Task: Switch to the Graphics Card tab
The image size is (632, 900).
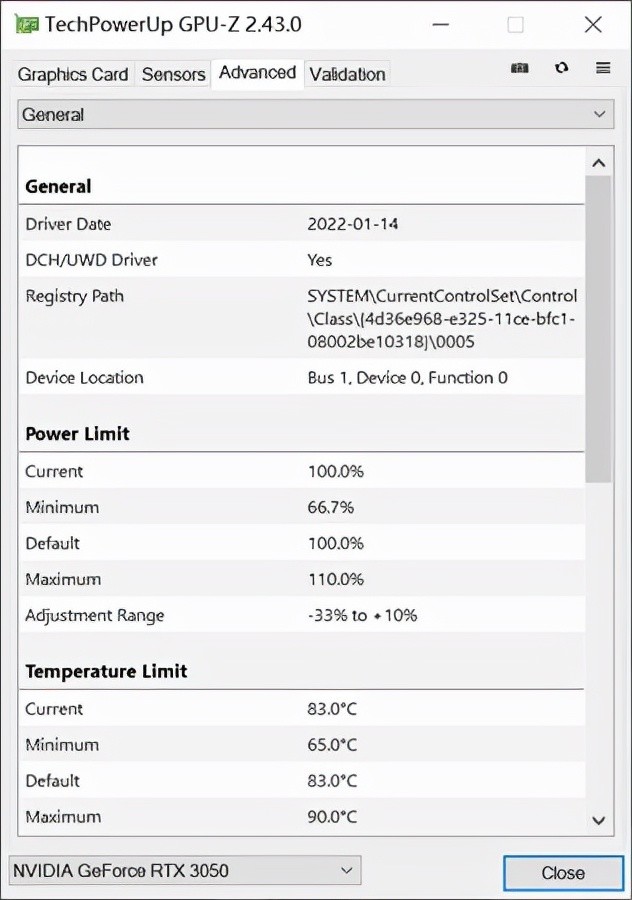Action: (x=72, y=74)
